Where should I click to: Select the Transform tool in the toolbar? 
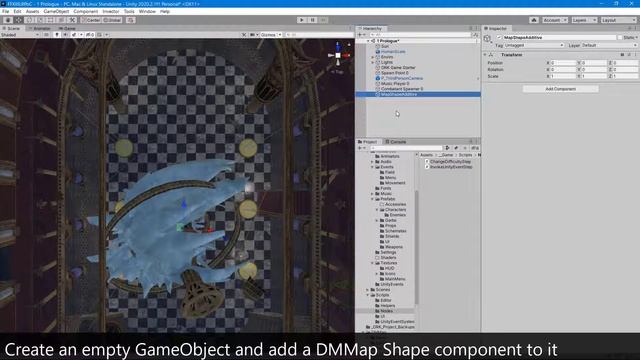pyautogui.click(x=61, y=20)
